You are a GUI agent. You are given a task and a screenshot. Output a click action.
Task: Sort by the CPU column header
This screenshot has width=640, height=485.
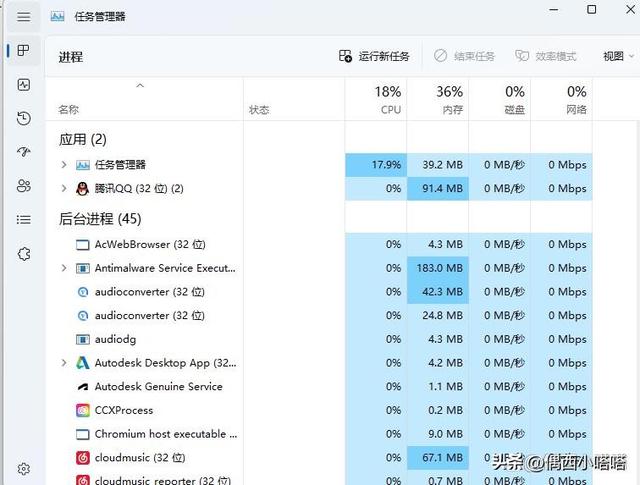376,99
